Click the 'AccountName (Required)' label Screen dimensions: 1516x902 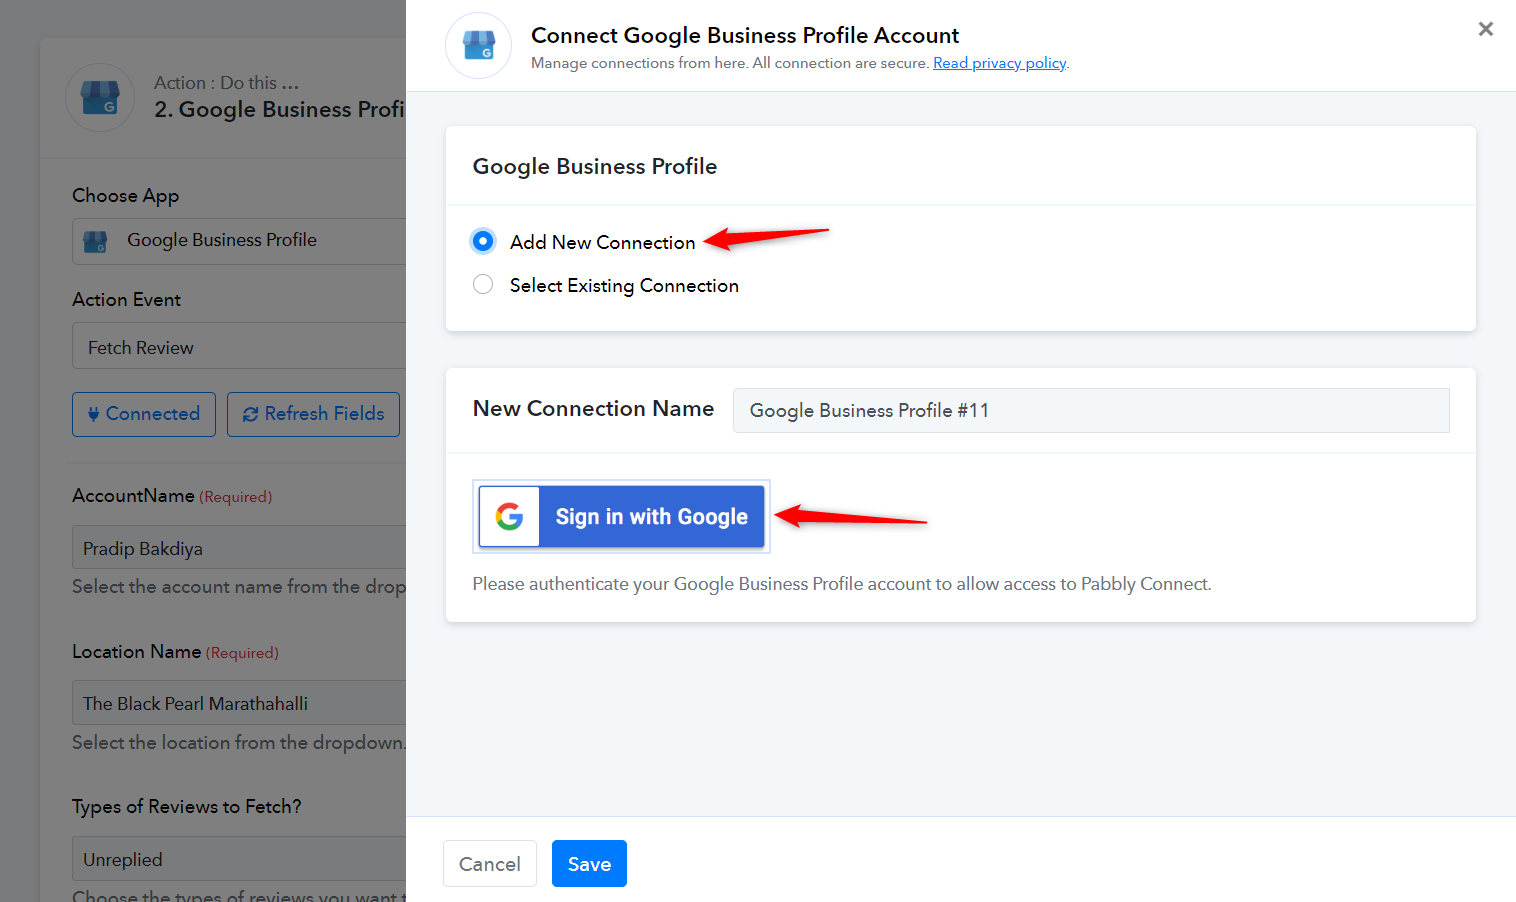172,496
